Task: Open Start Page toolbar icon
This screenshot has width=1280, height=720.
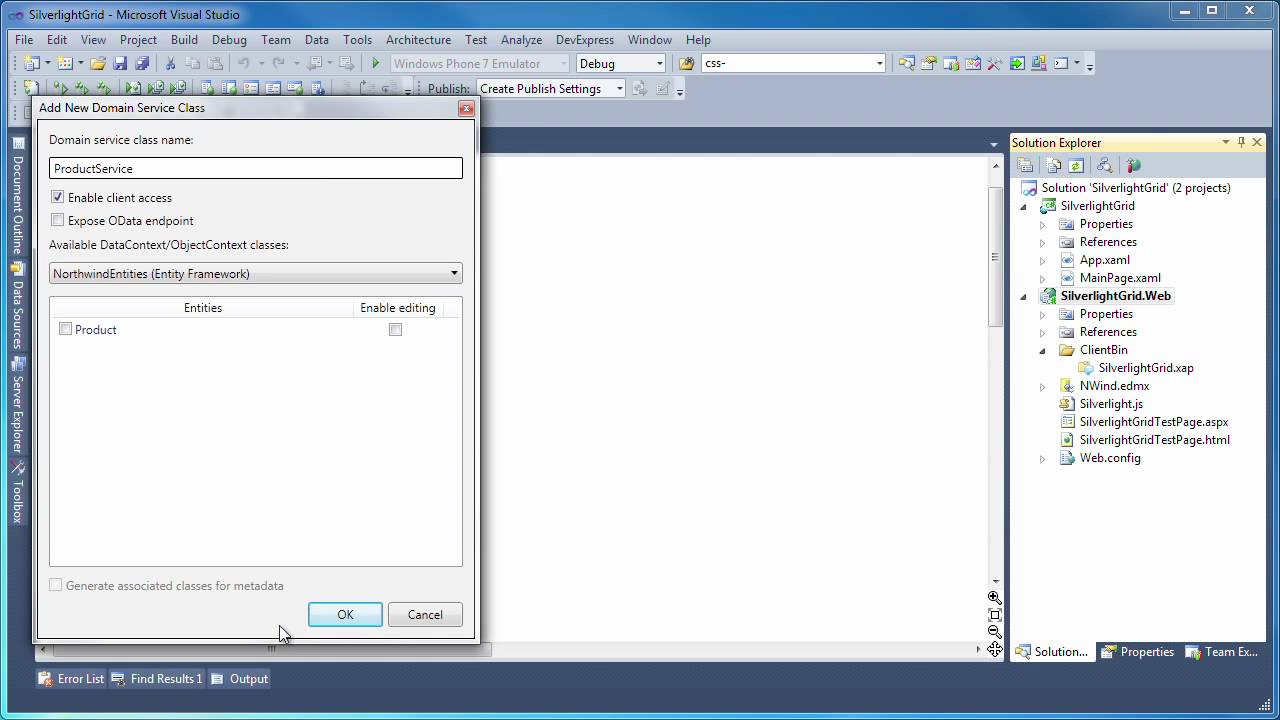Action: (x=1017, y=63)
